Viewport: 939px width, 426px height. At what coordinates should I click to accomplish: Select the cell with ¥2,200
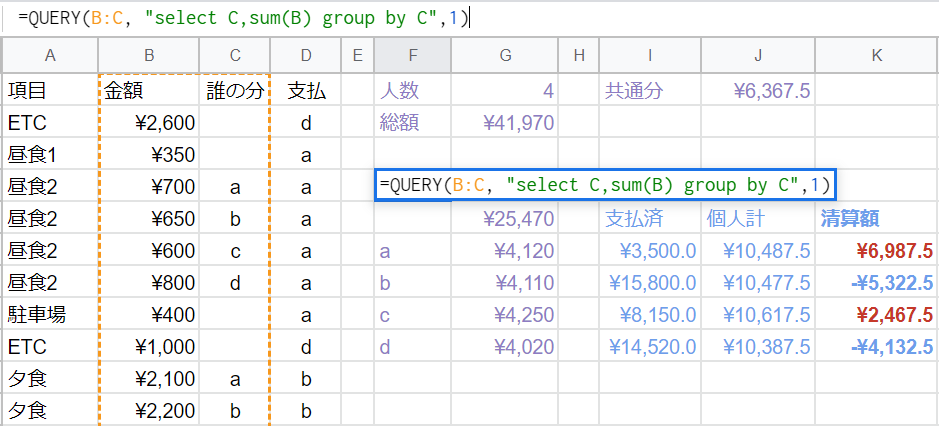(x=149, y=410)
